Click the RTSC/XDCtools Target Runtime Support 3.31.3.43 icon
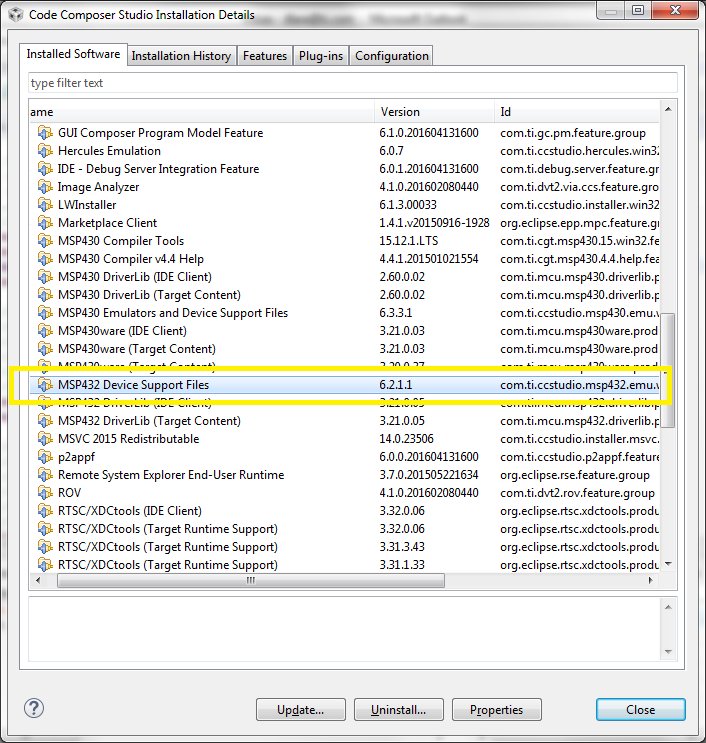This screenshot has height=743, width=706. pos(45,547)
